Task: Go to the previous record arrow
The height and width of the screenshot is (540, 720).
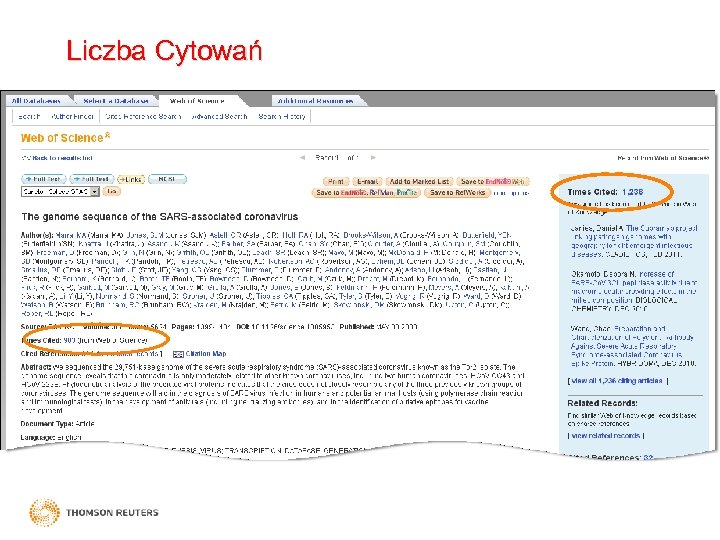Action: point(302,158)
